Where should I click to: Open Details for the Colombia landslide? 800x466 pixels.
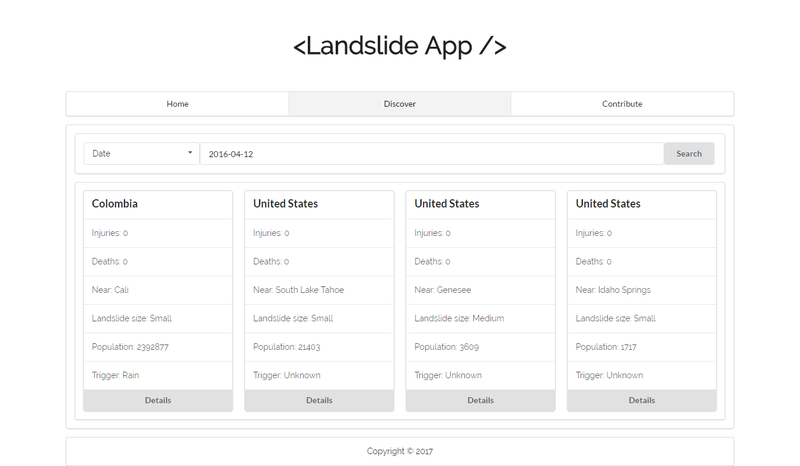158,400
